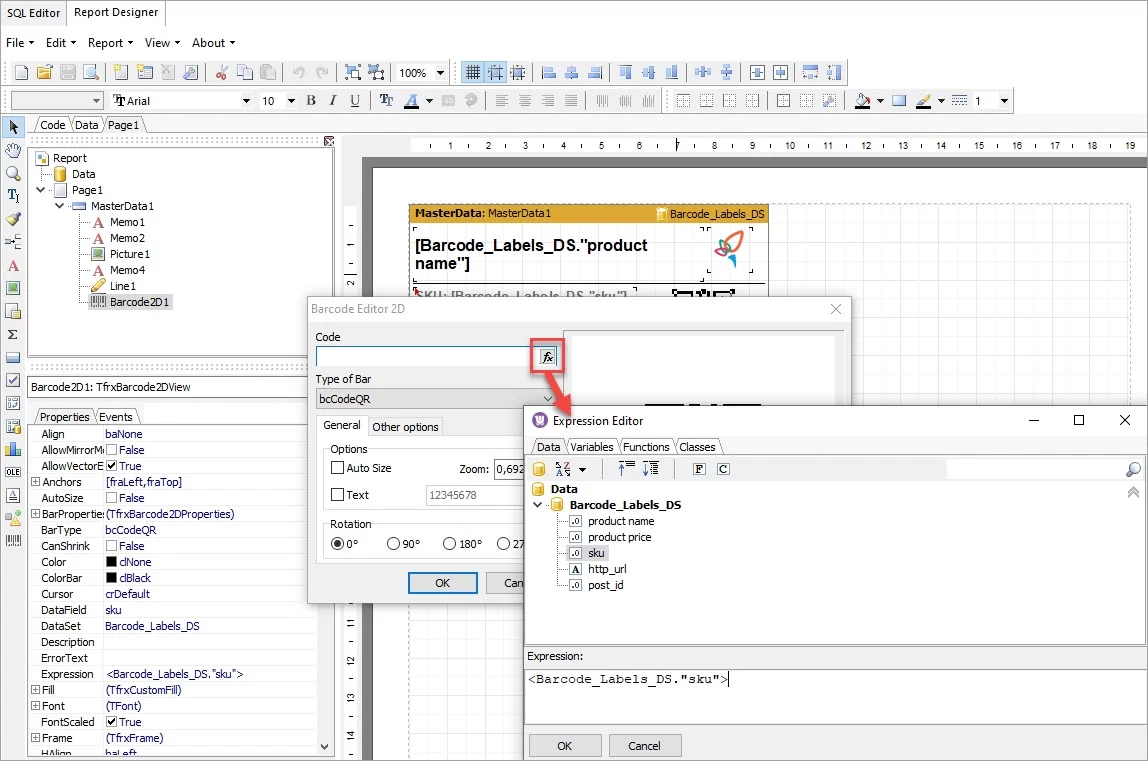Click the fx expression button beside Code
Viewport: 1148px width, 761px height.
point(547,357)
